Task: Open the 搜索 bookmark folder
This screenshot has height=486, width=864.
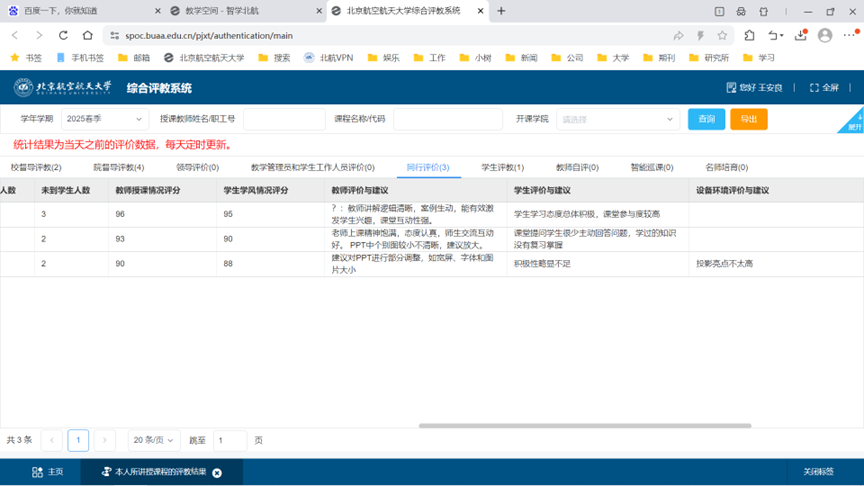Action: [274, 57]
